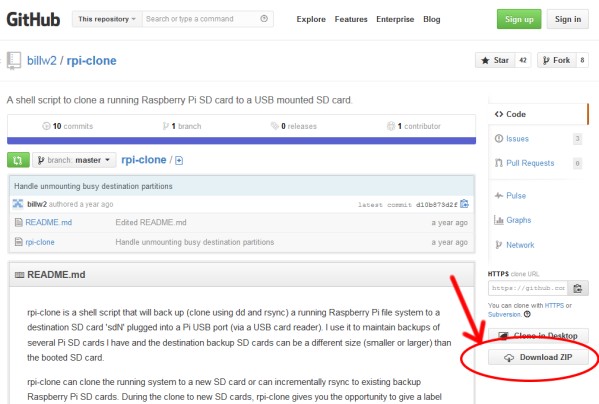The image size is (599, 404).
Task: Open rpi-clone repository title link
Action: point(92,61)
